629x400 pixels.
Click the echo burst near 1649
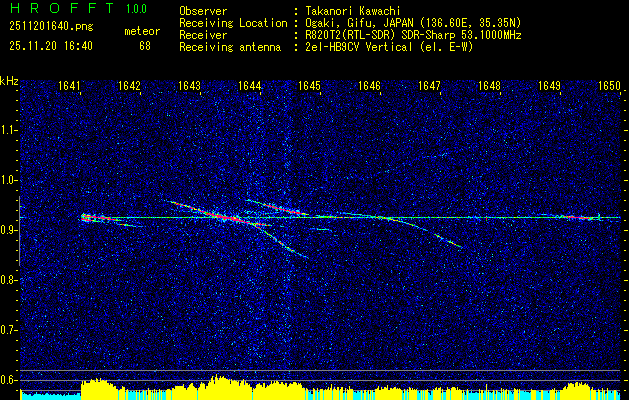pos(580,217)
